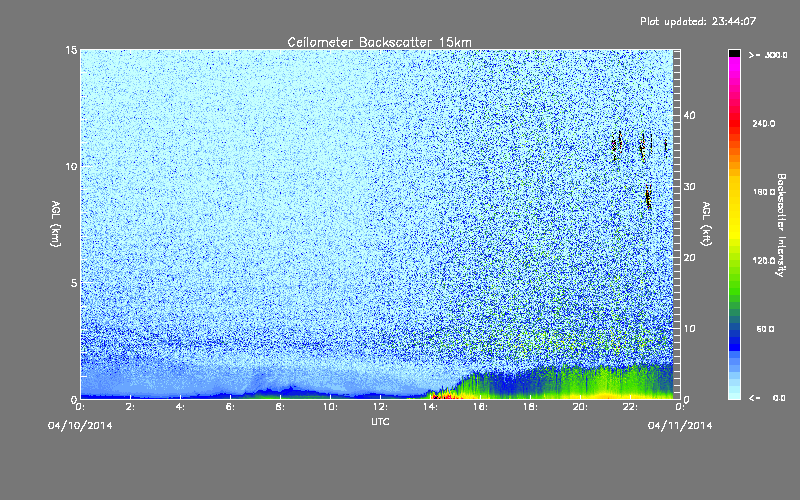This screenshot has width=800, height=500.
Task: Click the 6: hour tick on the UTC axis
Action: tap(230, 407)
